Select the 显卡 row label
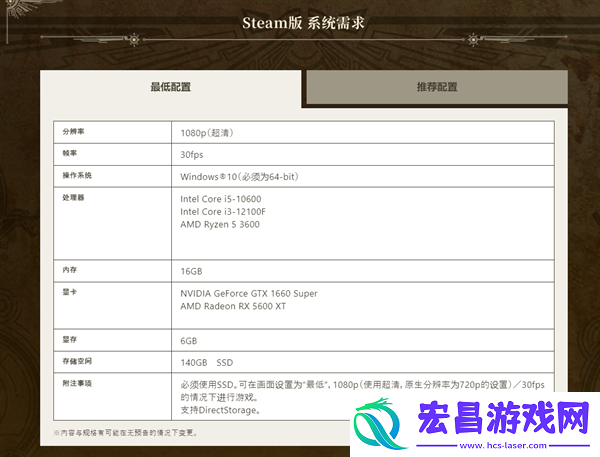Screen dimensions: 600x457 pyautogui.click(x=70, y=292)
